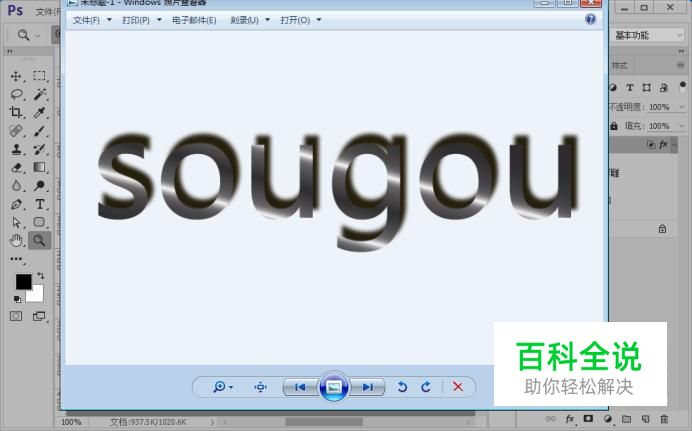The height and width of the screenshot is (431, 692).
Task: Play the slide show
Action: pos(334,387)
